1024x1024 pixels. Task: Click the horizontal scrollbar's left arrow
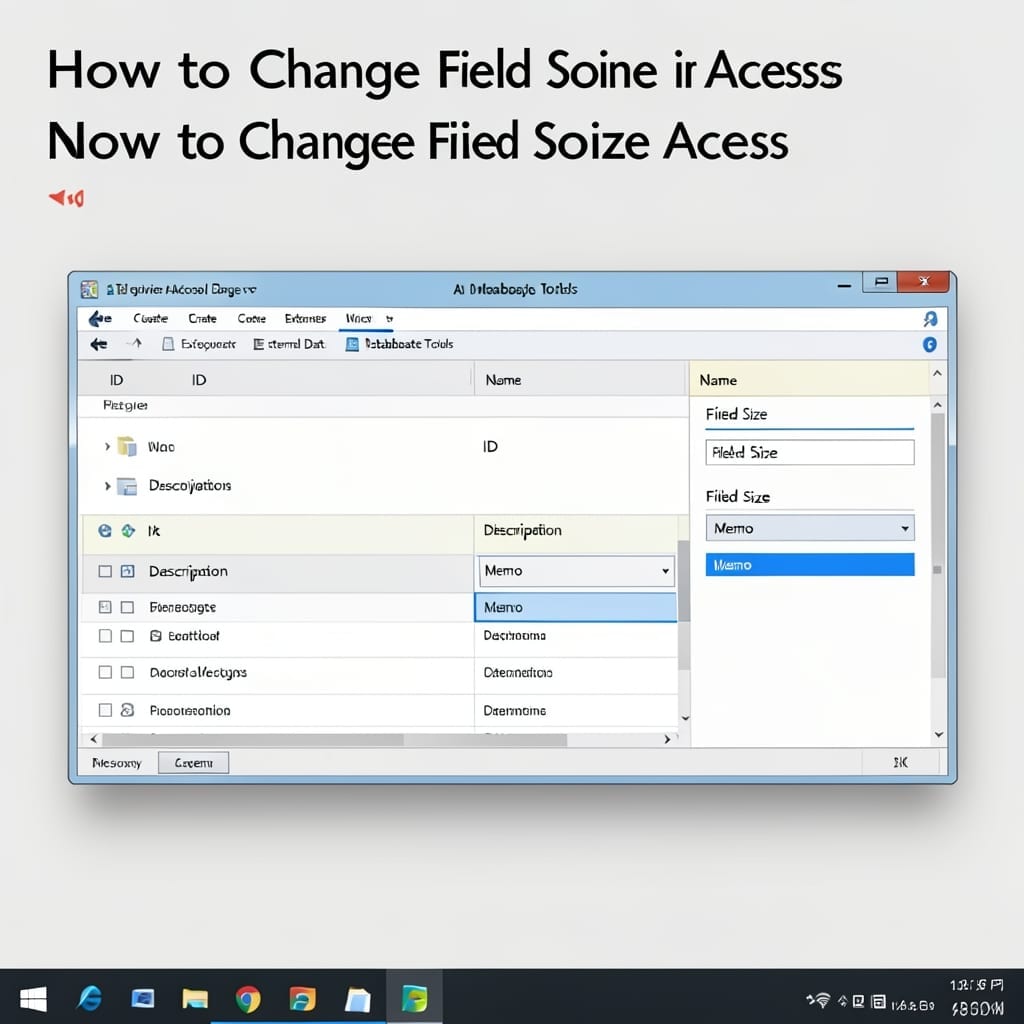(94, 739)
